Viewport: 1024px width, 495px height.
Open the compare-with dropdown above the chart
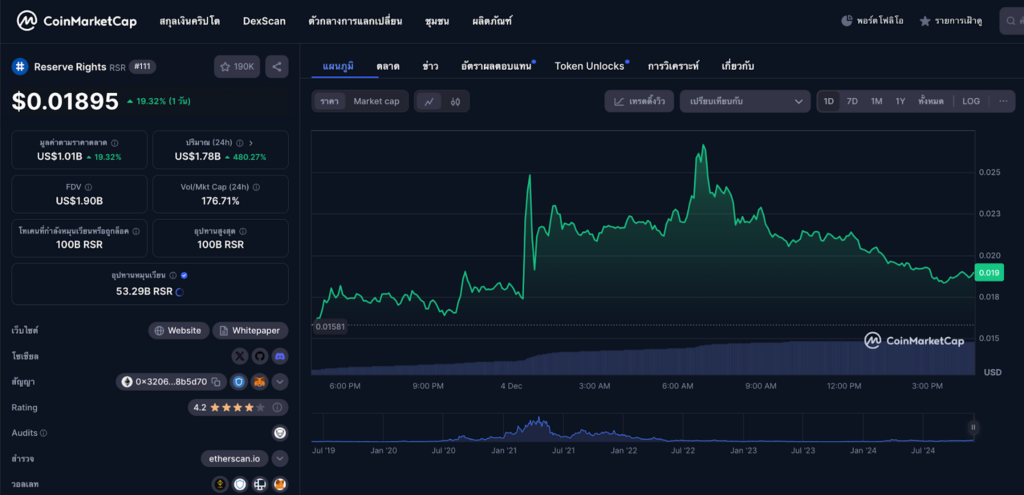[744, 101]
